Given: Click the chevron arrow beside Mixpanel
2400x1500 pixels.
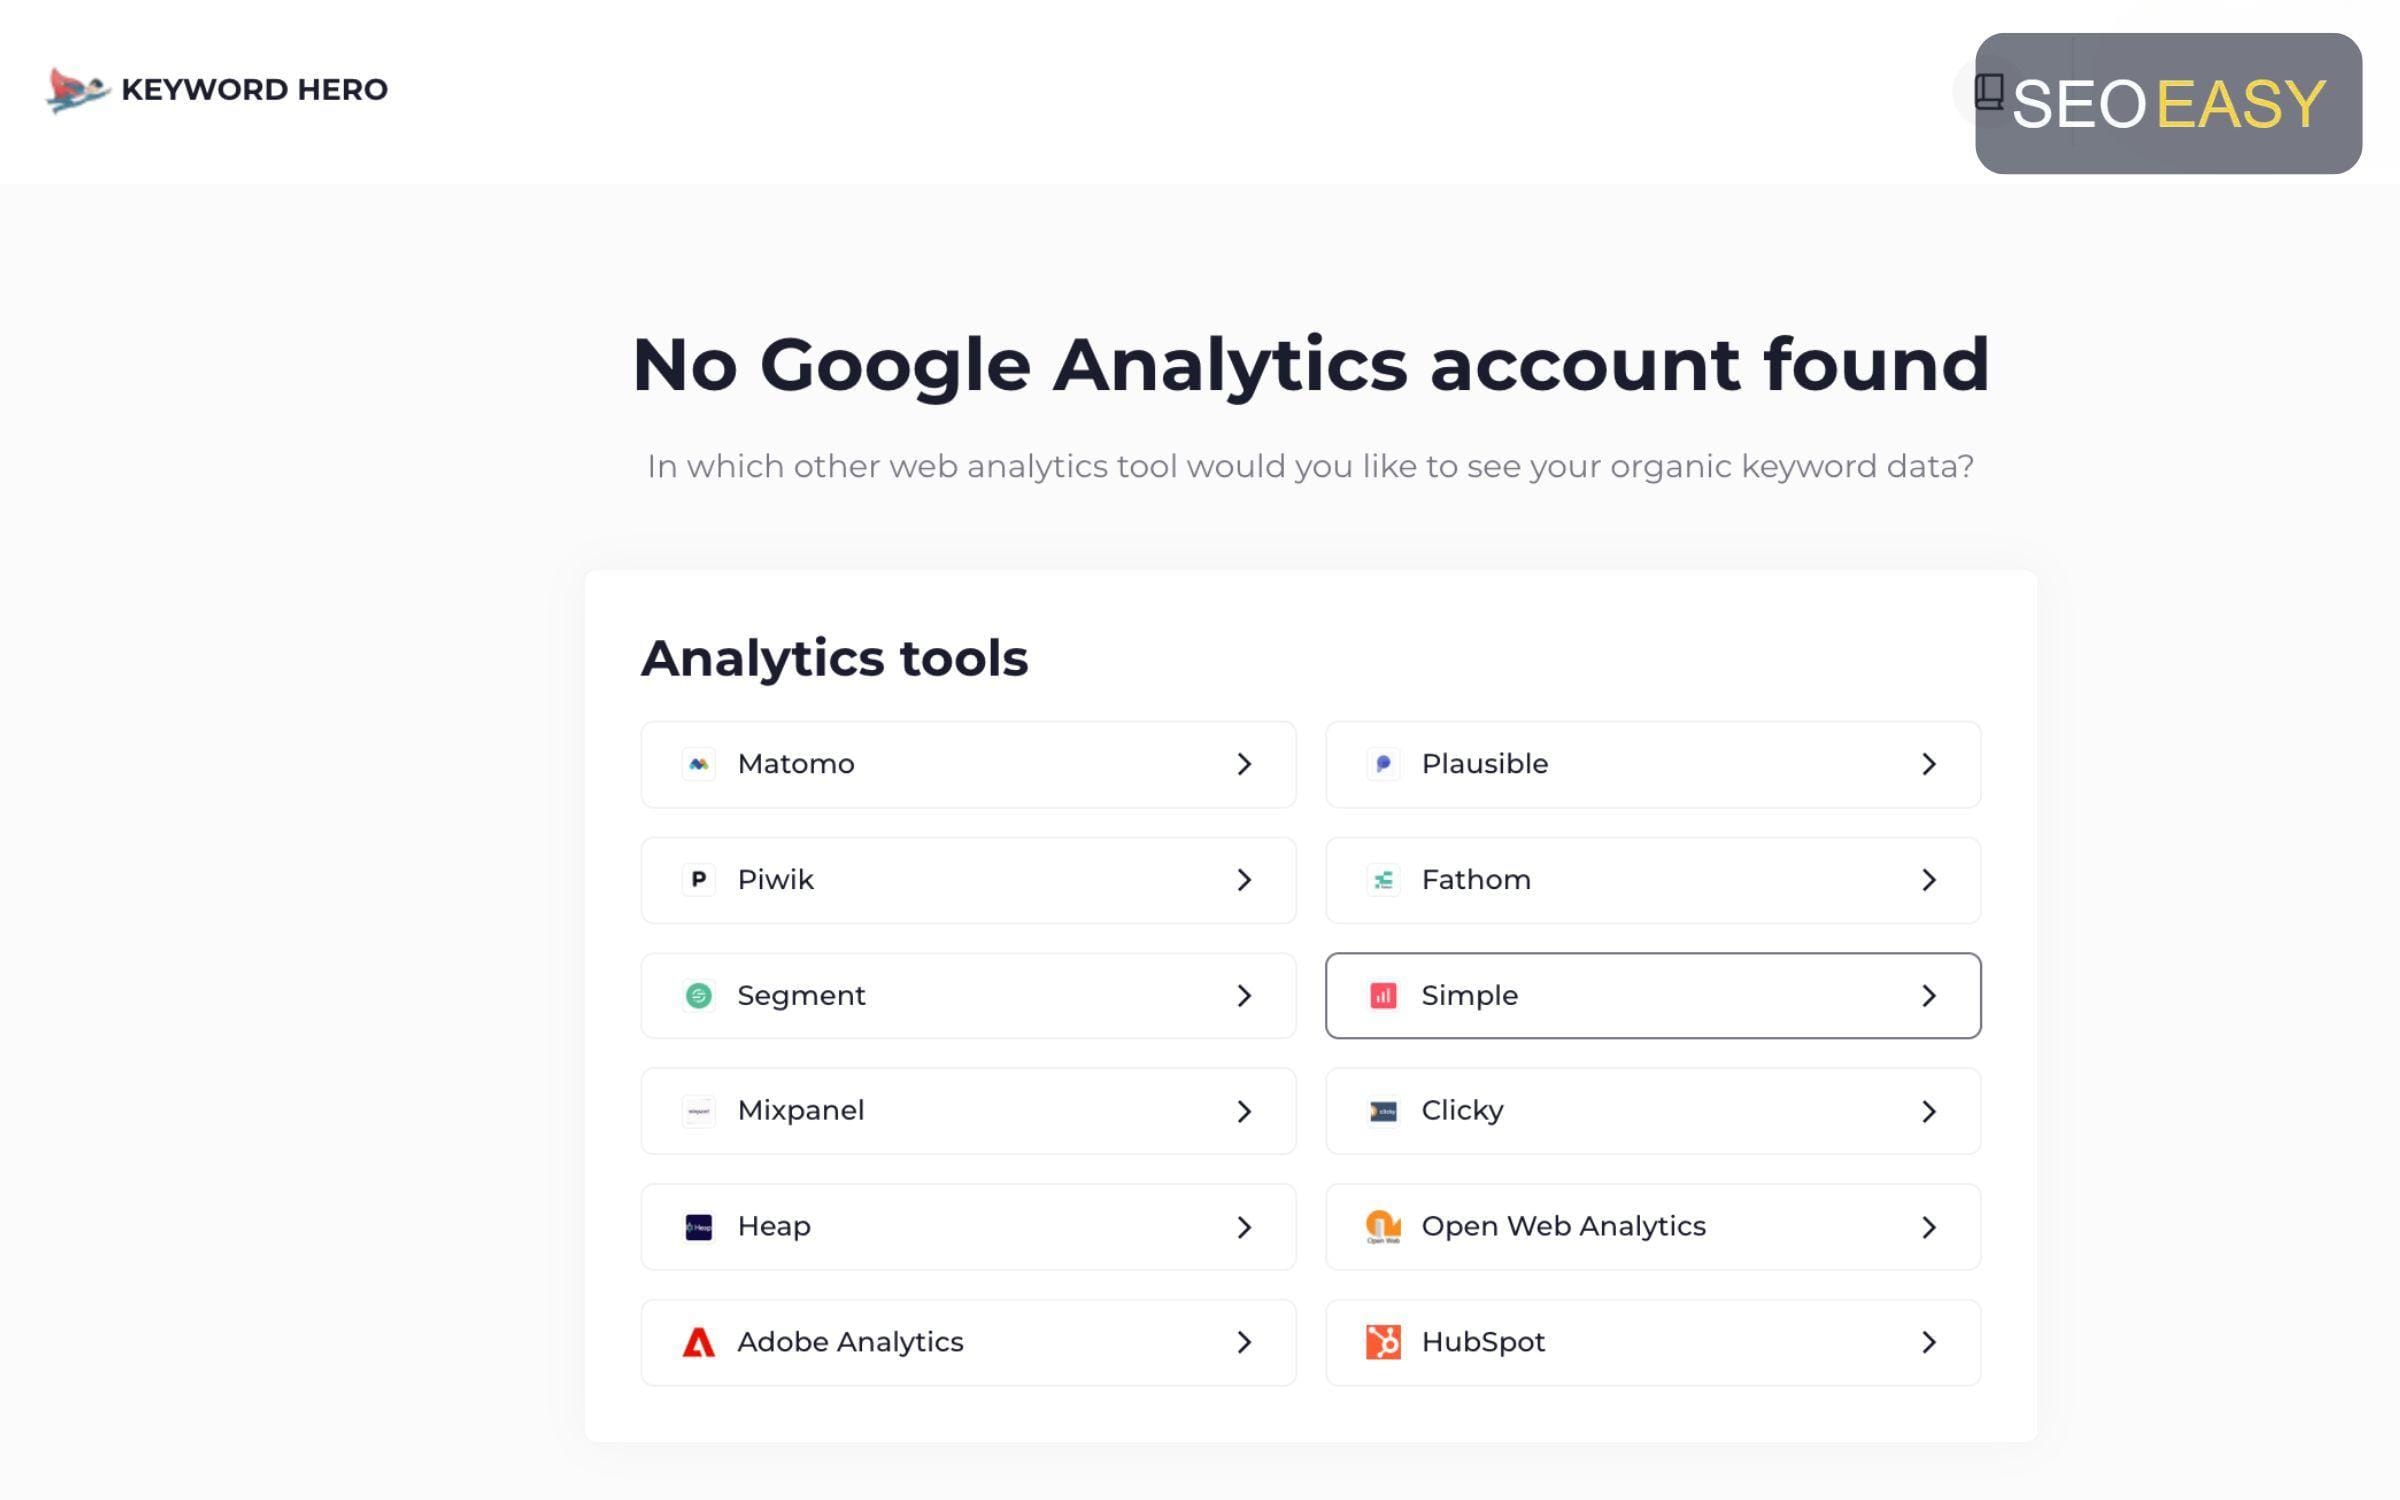Looking at the screenshot, I should [x=1244, y=1111].
